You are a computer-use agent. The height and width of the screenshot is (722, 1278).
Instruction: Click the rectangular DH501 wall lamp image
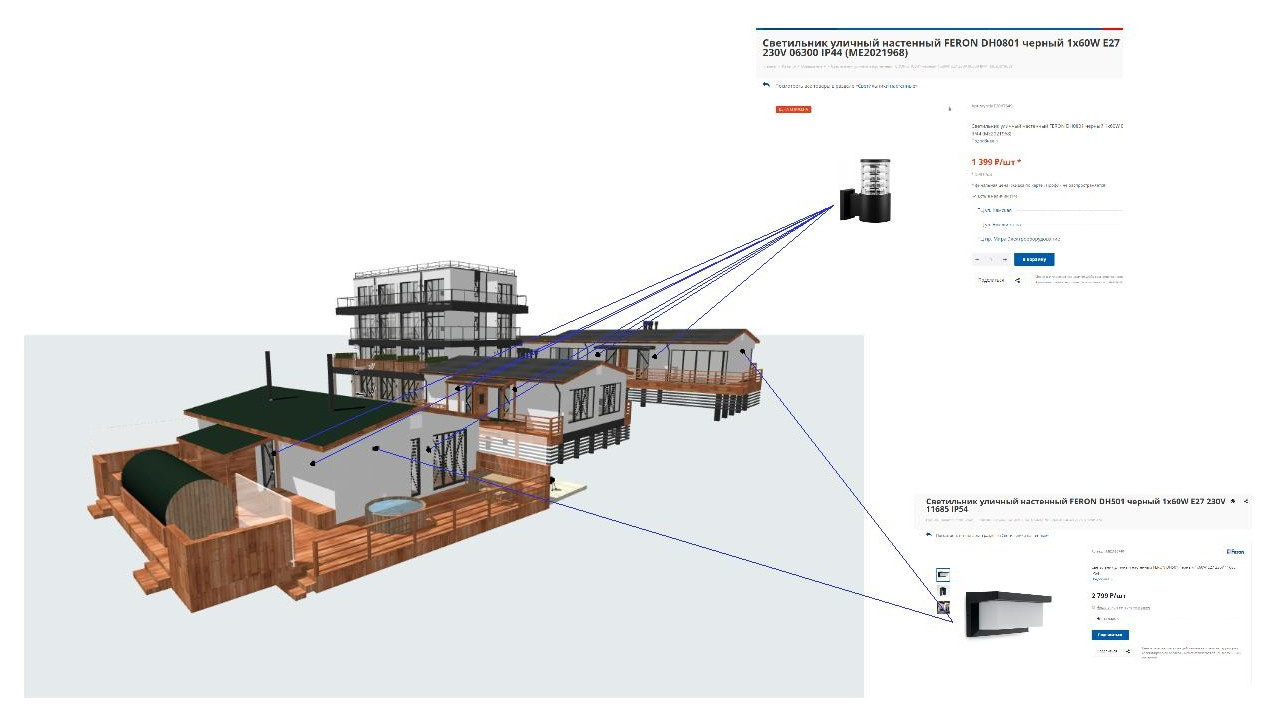1007,612
